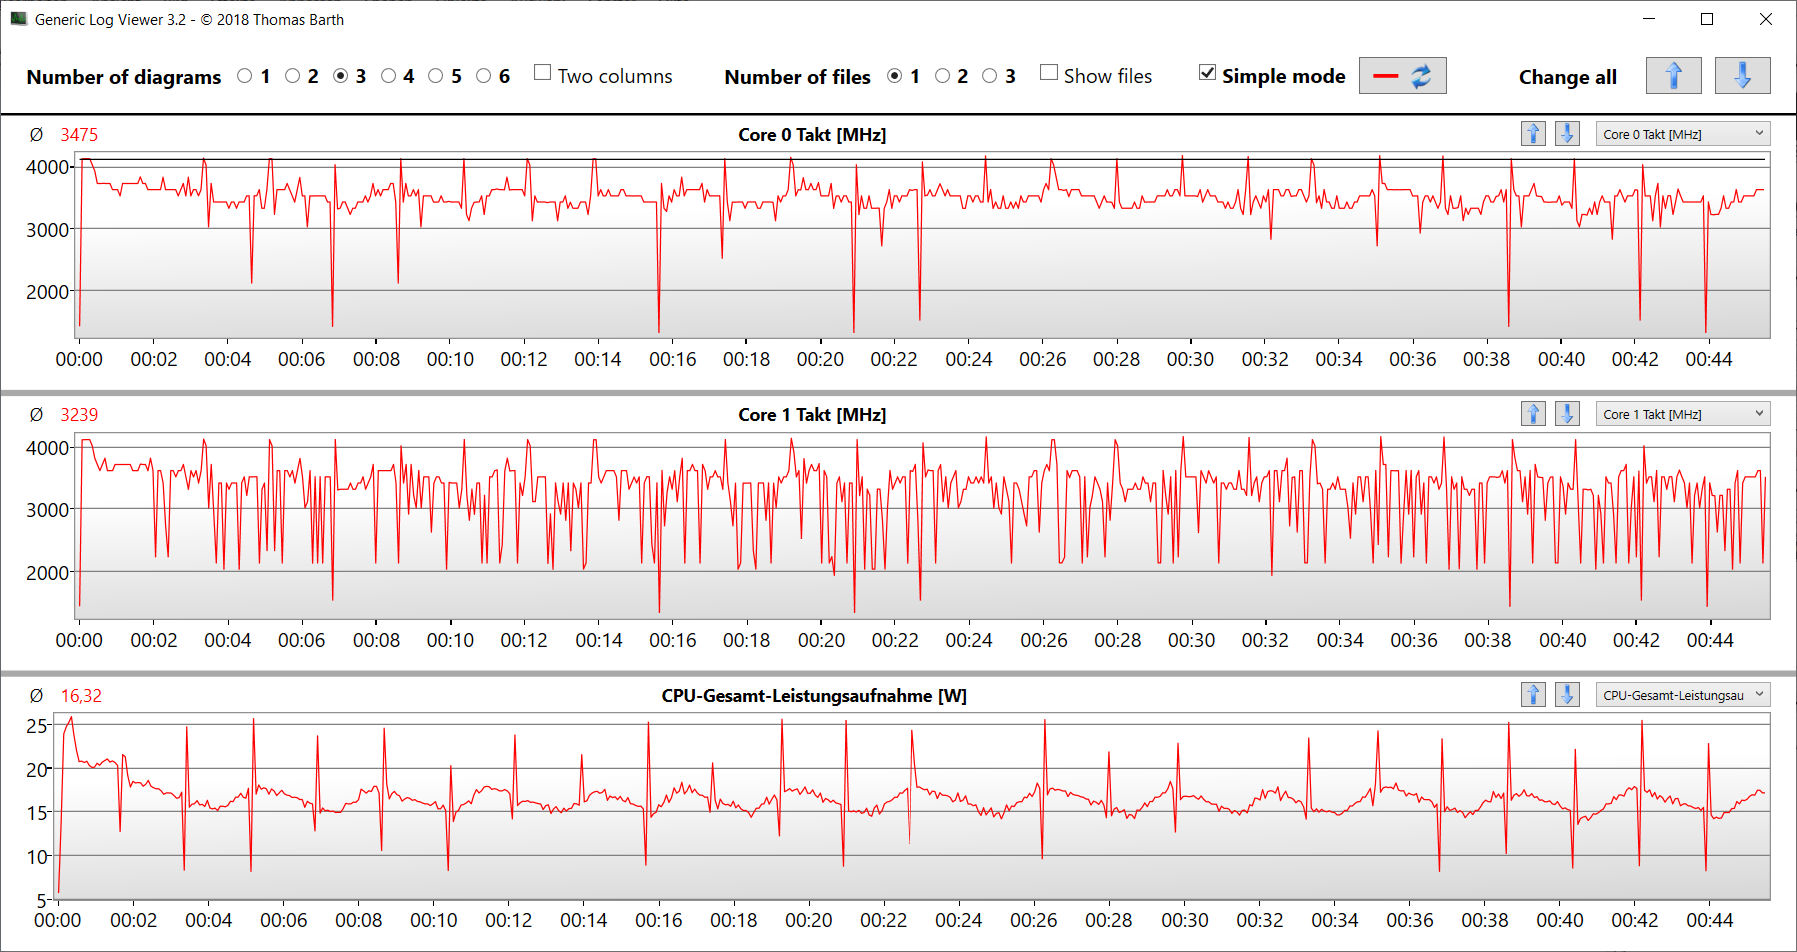Set number of diagrams to 1

tap(245, 76)
